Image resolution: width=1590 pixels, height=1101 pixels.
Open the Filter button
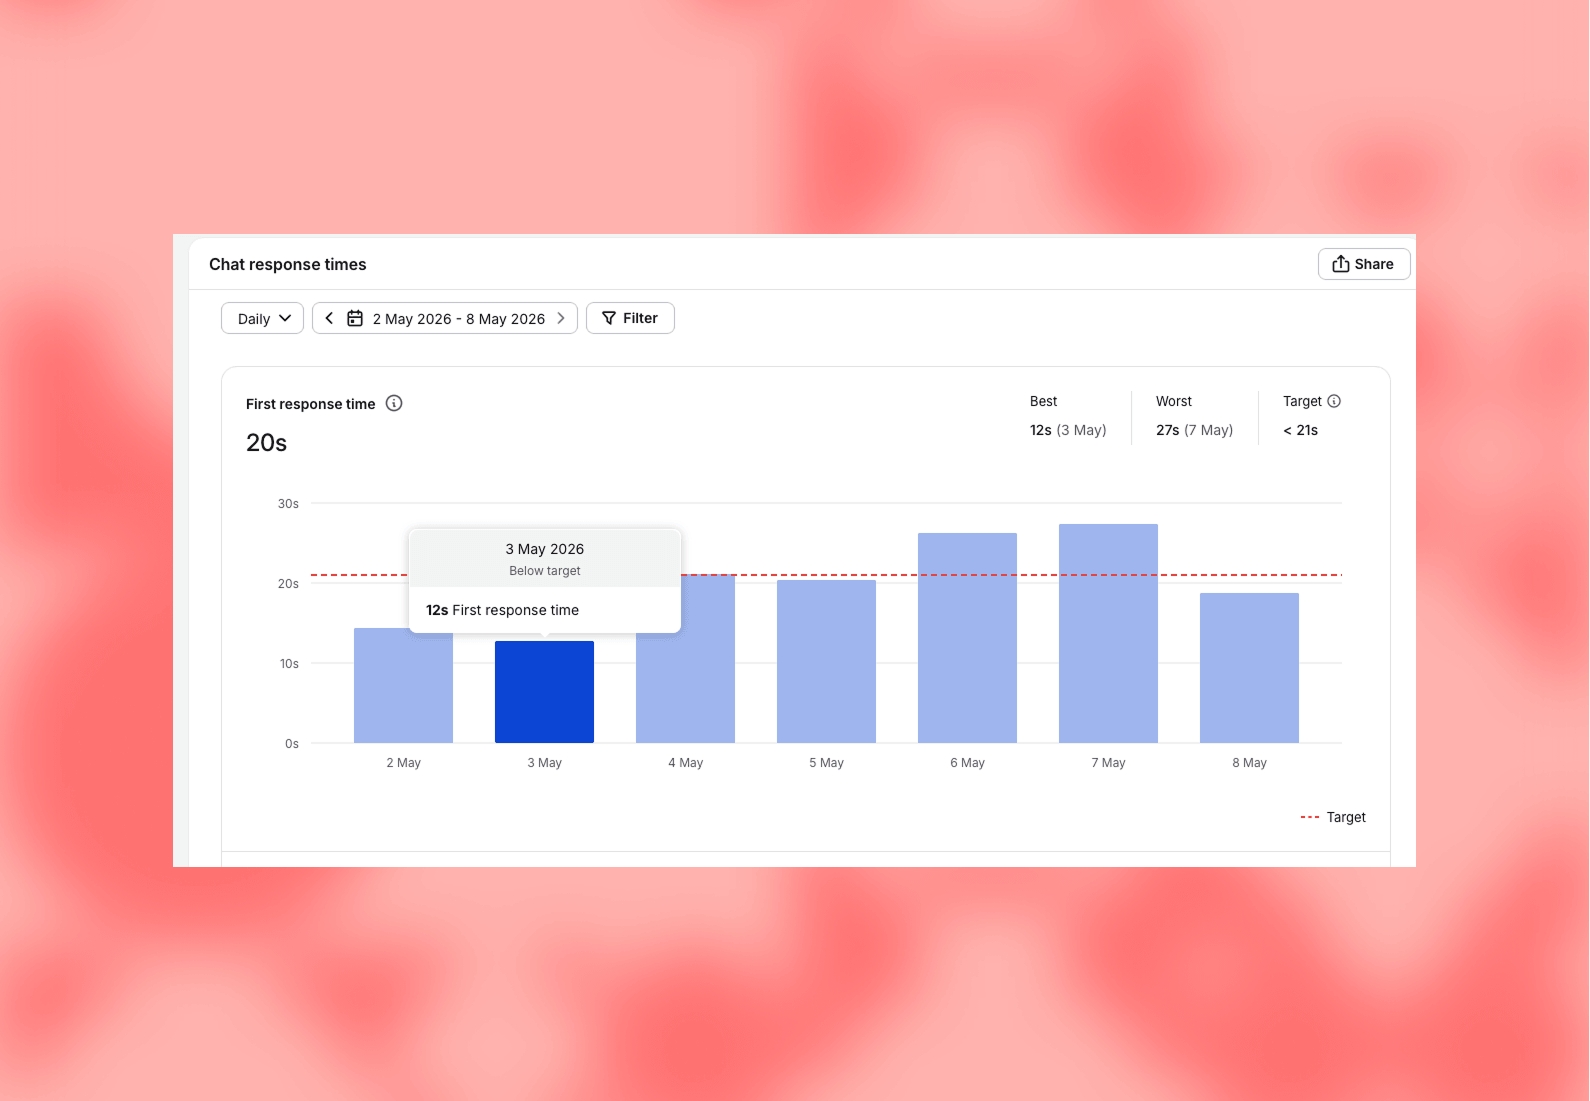630,318
